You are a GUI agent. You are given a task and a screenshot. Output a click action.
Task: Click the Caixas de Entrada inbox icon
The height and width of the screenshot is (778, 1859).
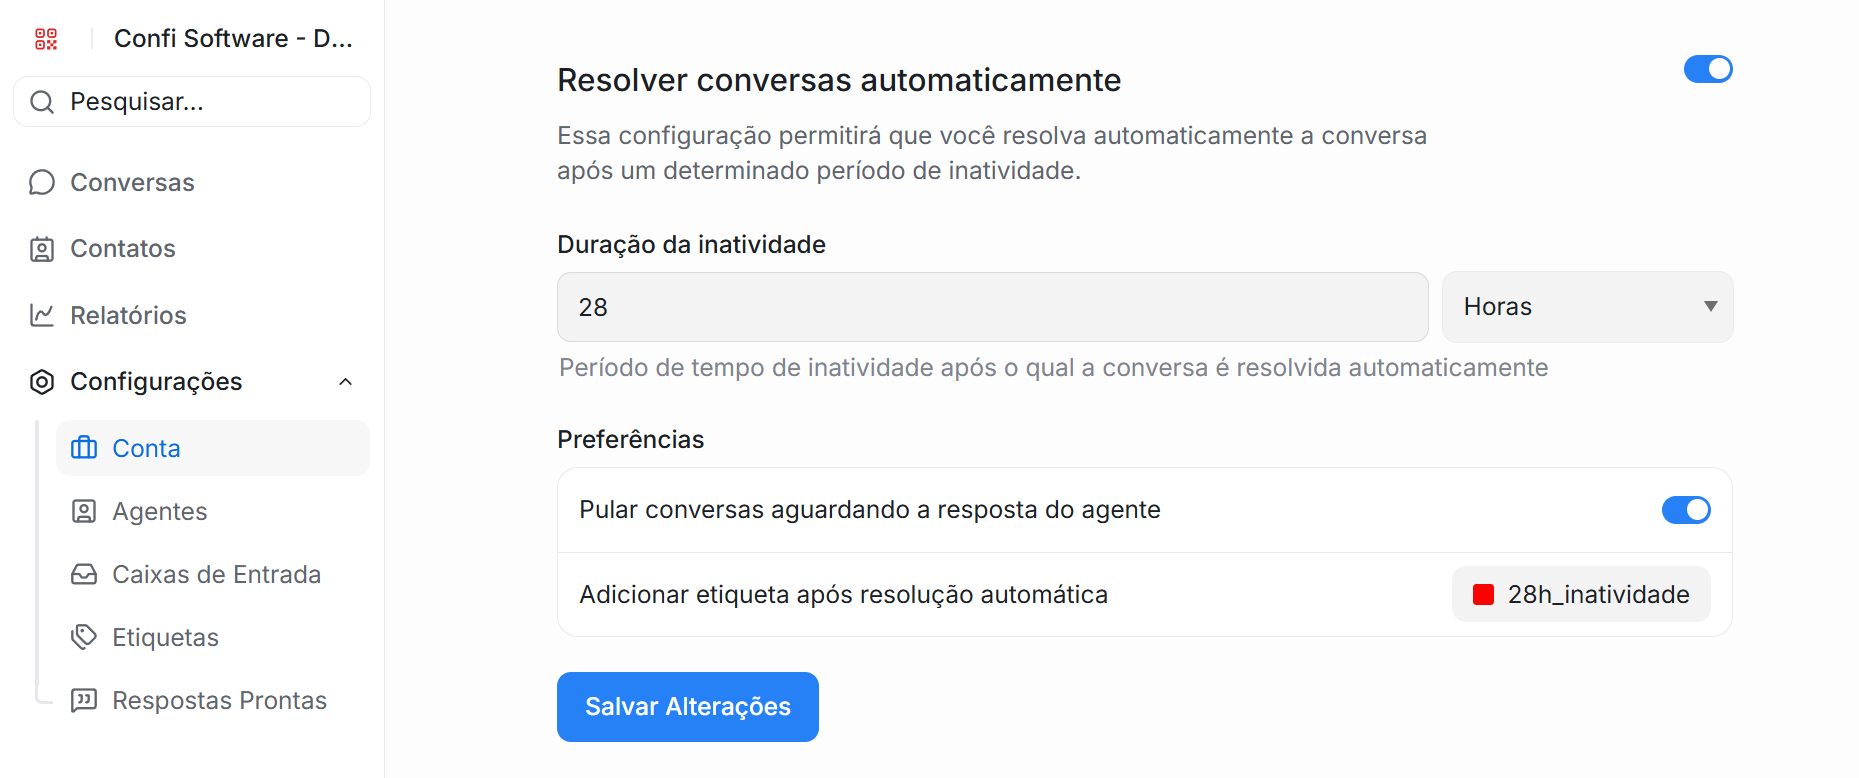coord(84,574)
